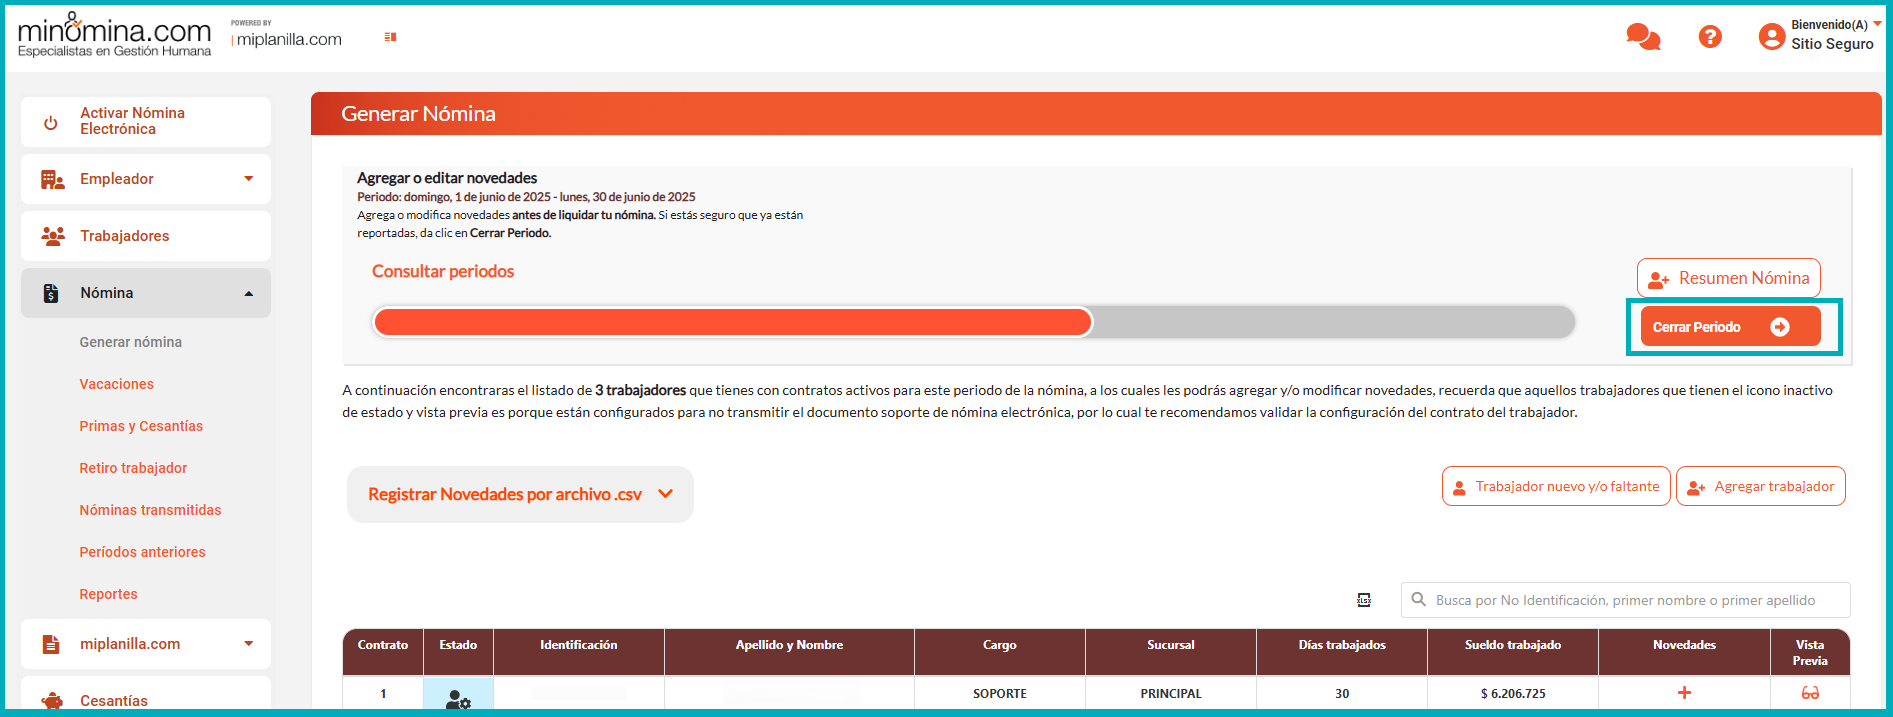
Task: Click the worker estado gear icon
Action: pyautogui.click(x=458, y=699)
